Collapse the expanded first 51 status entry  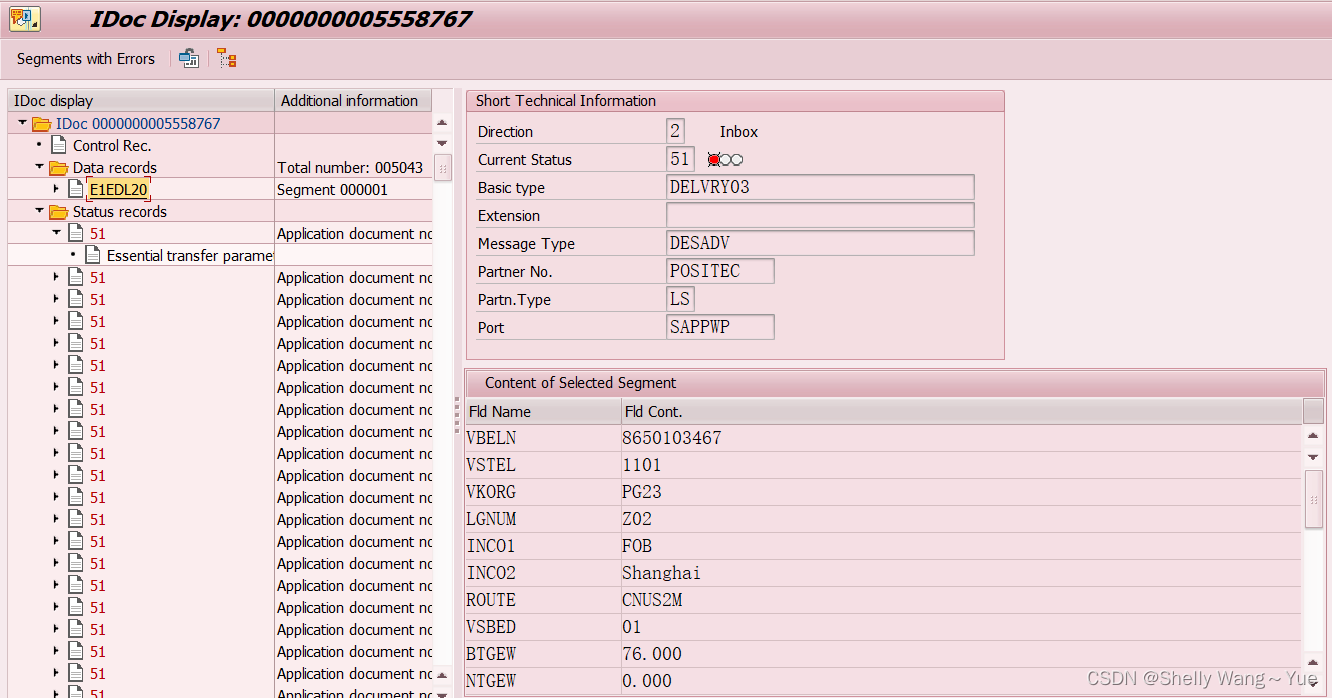pyautogui.click(x=57, y=233)
